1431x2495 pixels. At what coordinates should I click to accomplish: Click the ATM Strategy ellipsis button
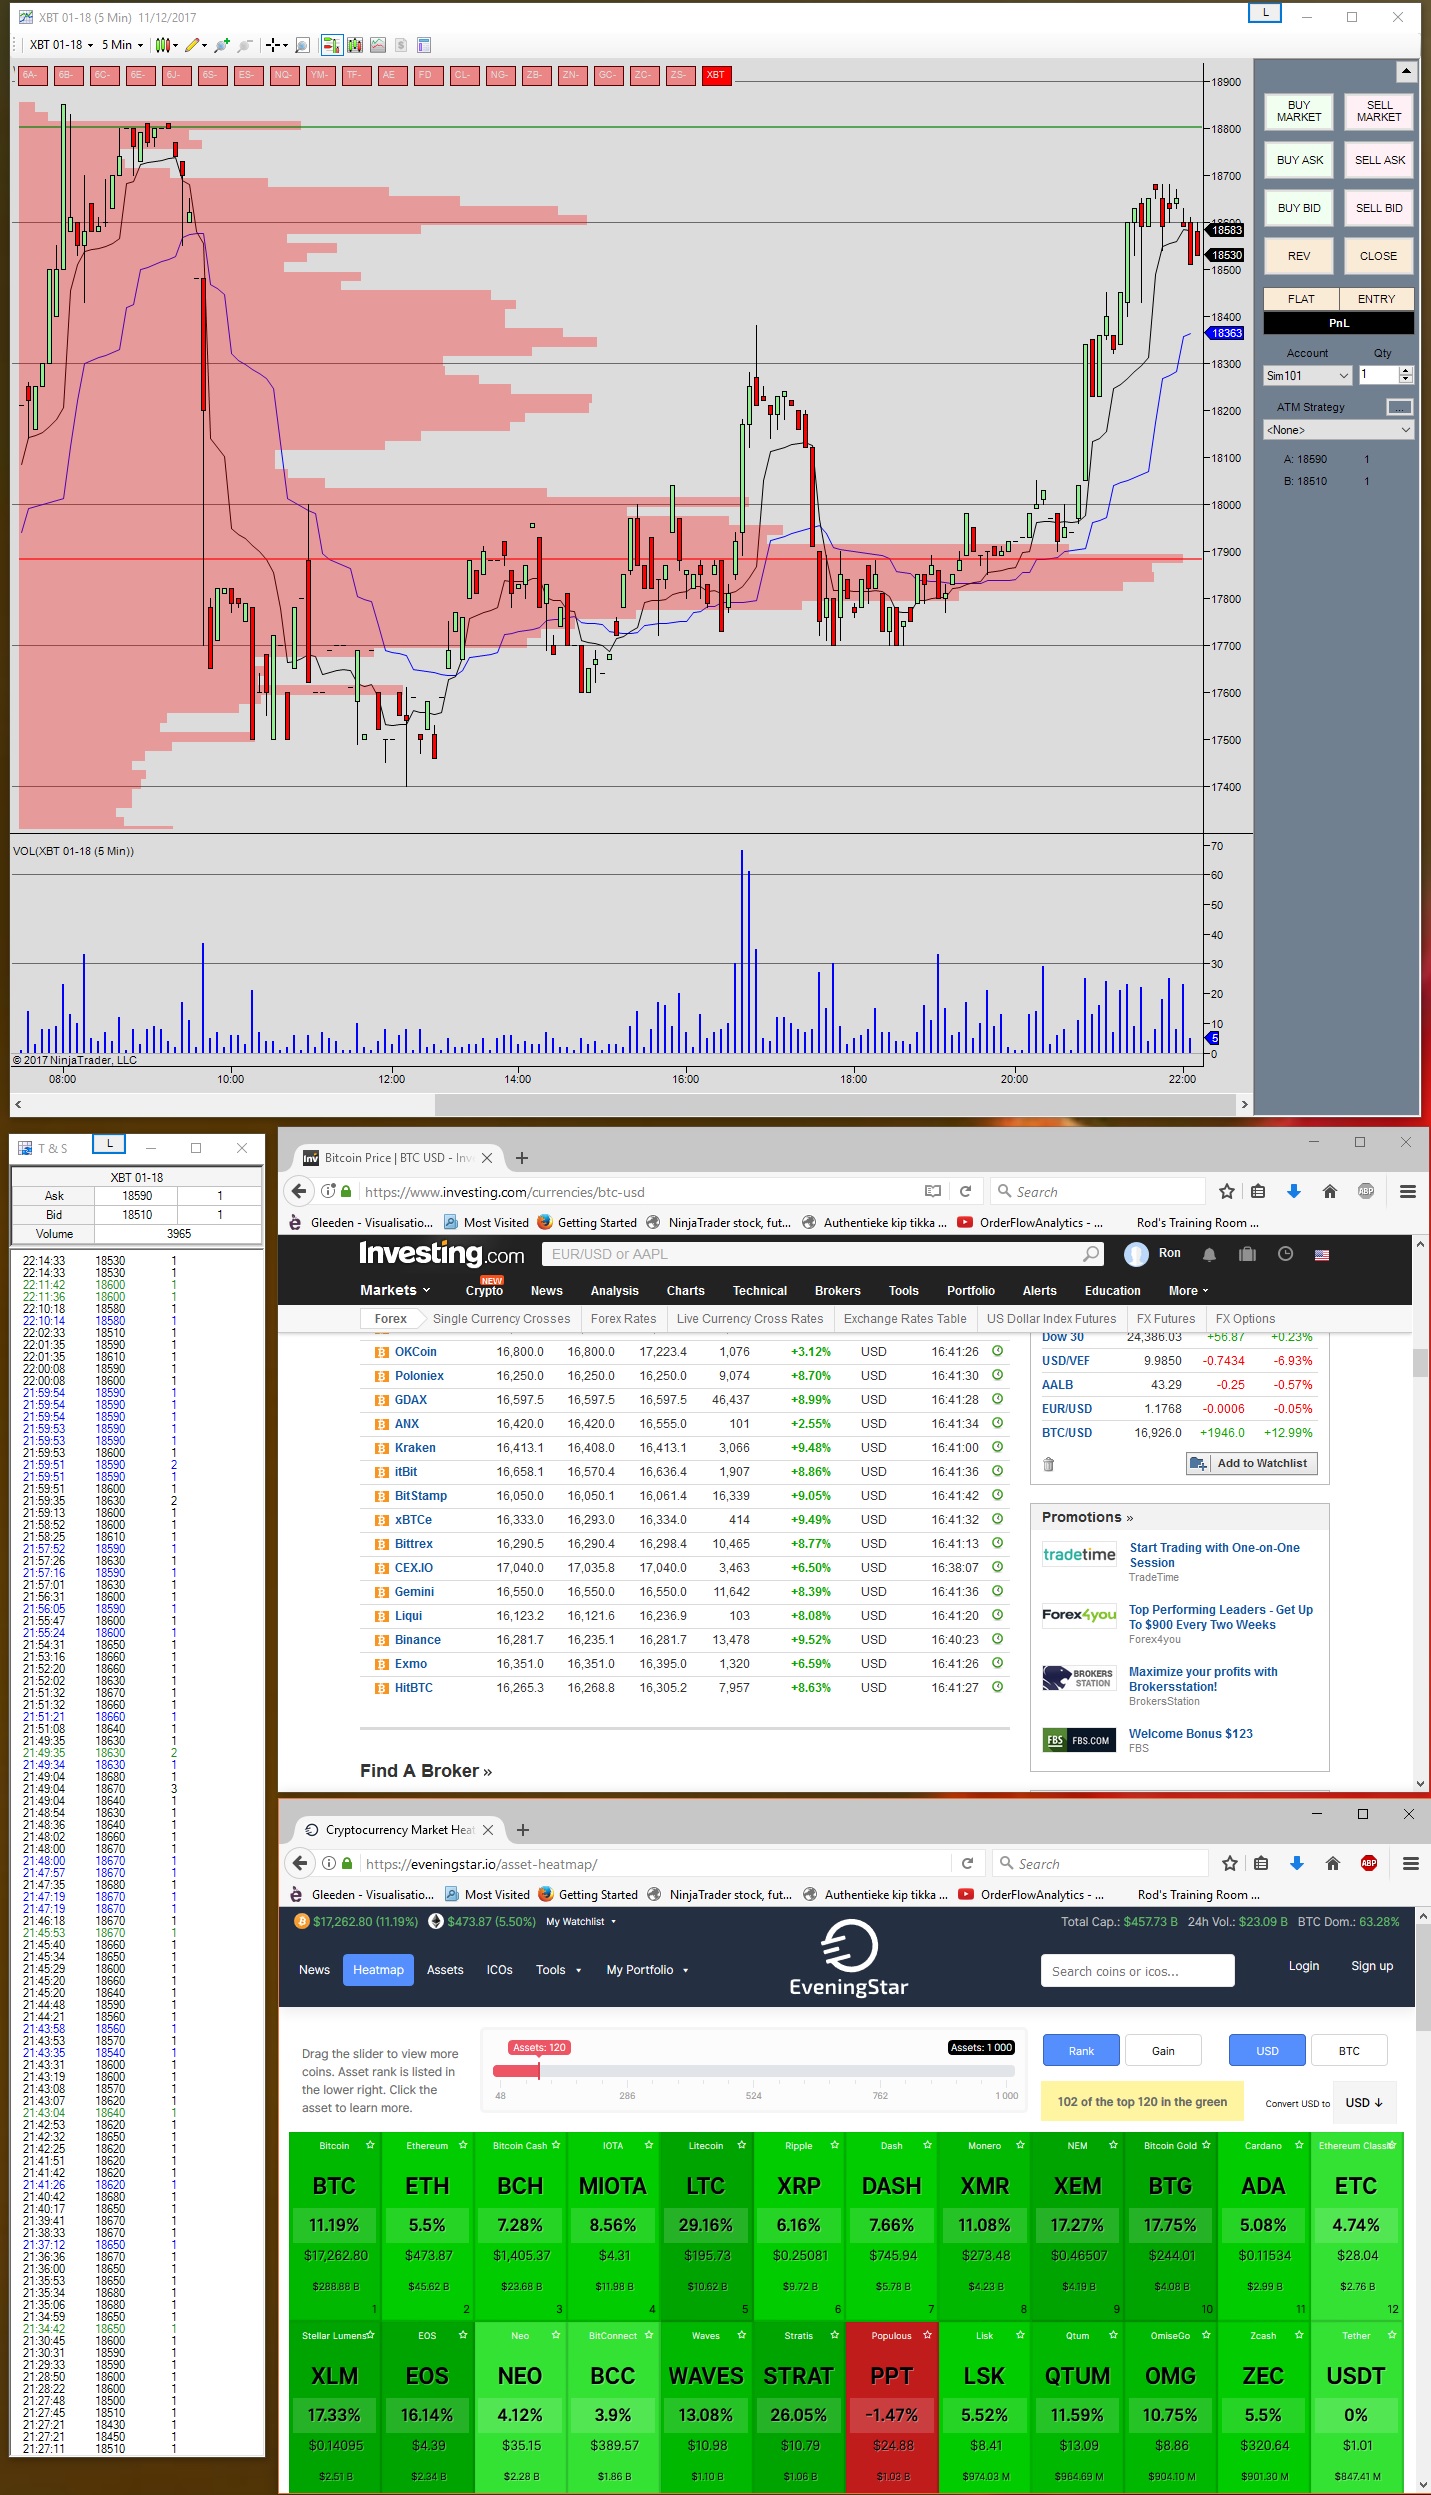[x=1400, y=407]
